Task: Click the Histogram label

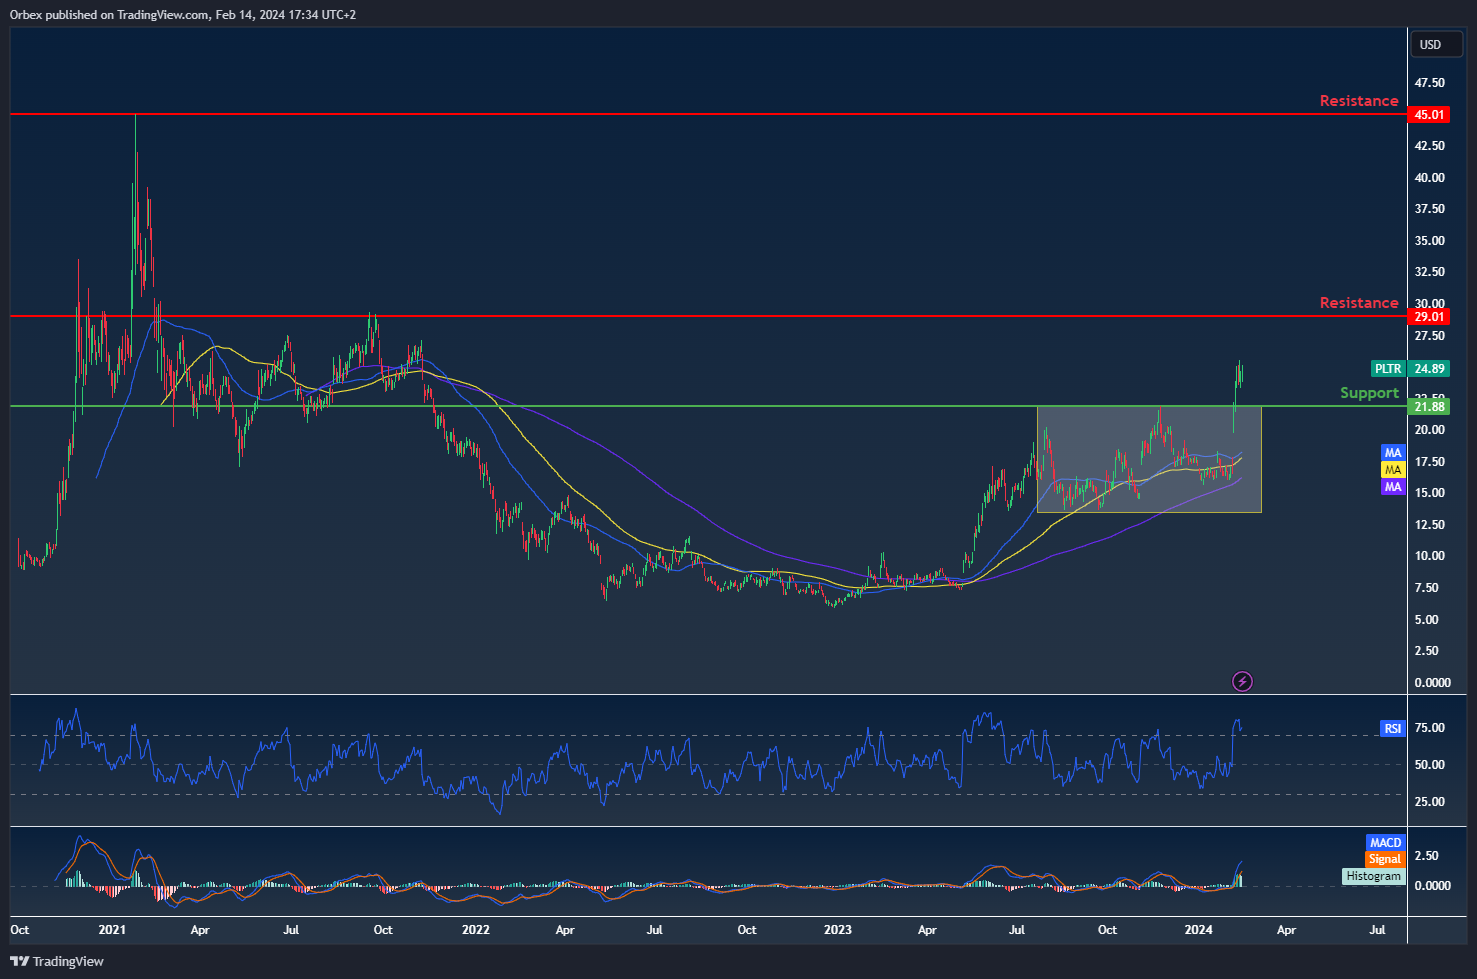Action: pyautogui.click(x=1373, y=876)
